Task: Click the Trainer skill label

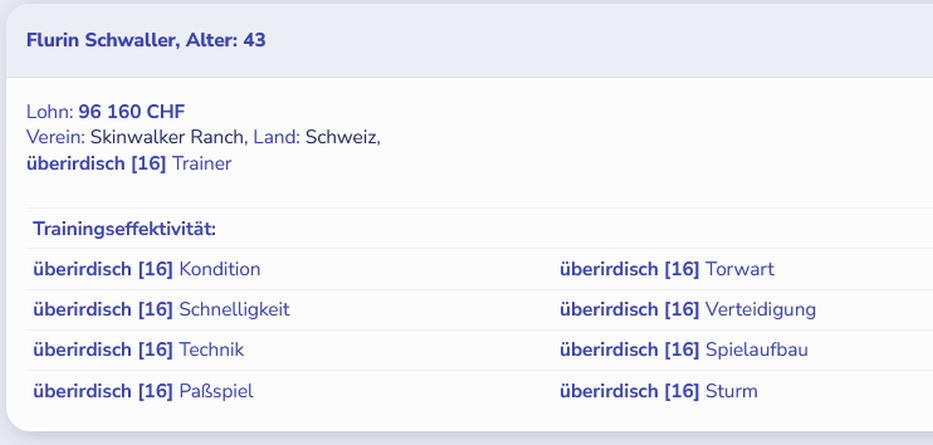Action: tap(201, 163)
